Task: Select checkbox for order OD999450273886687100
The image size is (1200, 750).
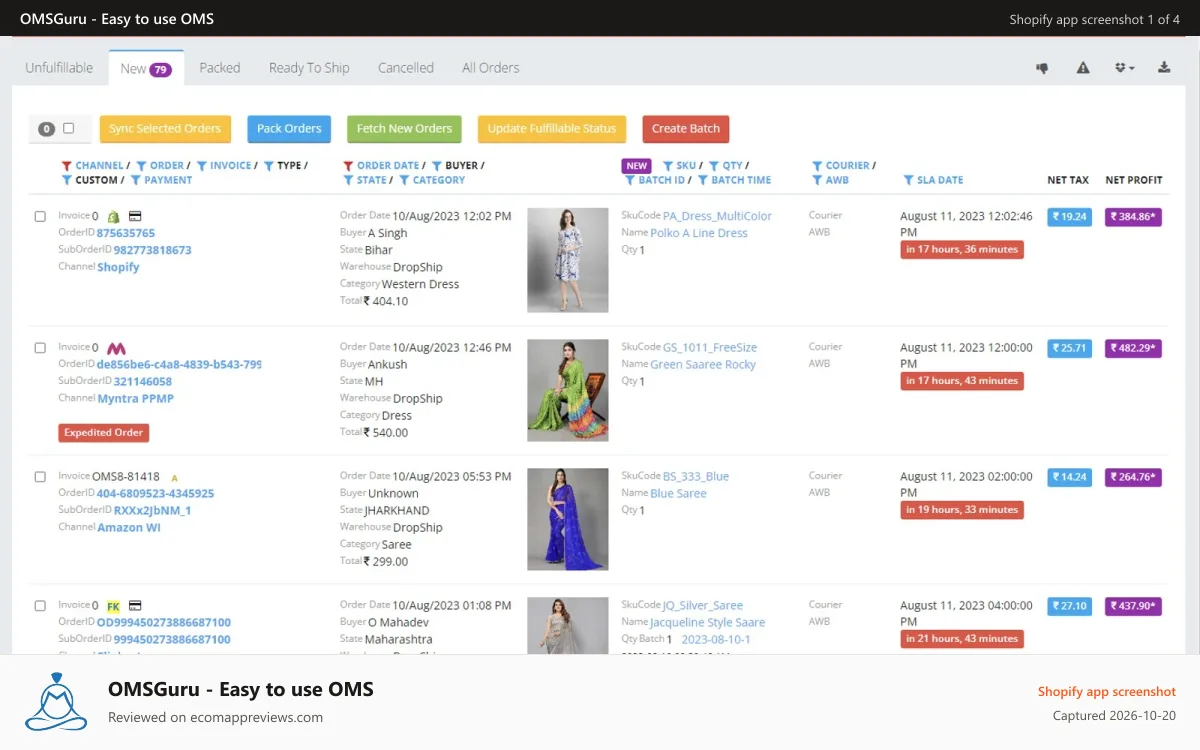Action: (40, 606)
